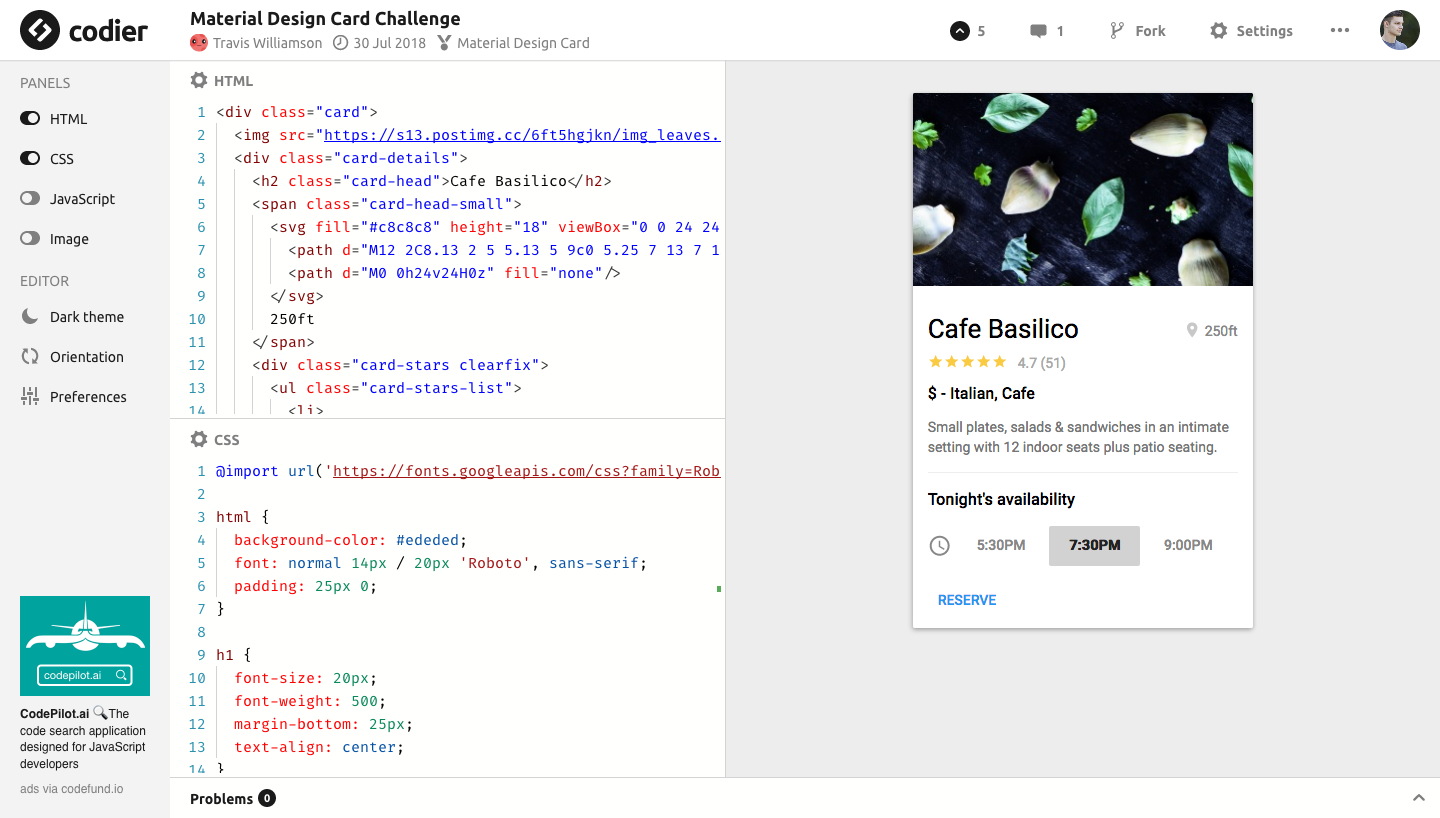Click HTML line 10 text '250ft'
Image resolution: width=1440 pixels, height=818 pixels.
292,319
